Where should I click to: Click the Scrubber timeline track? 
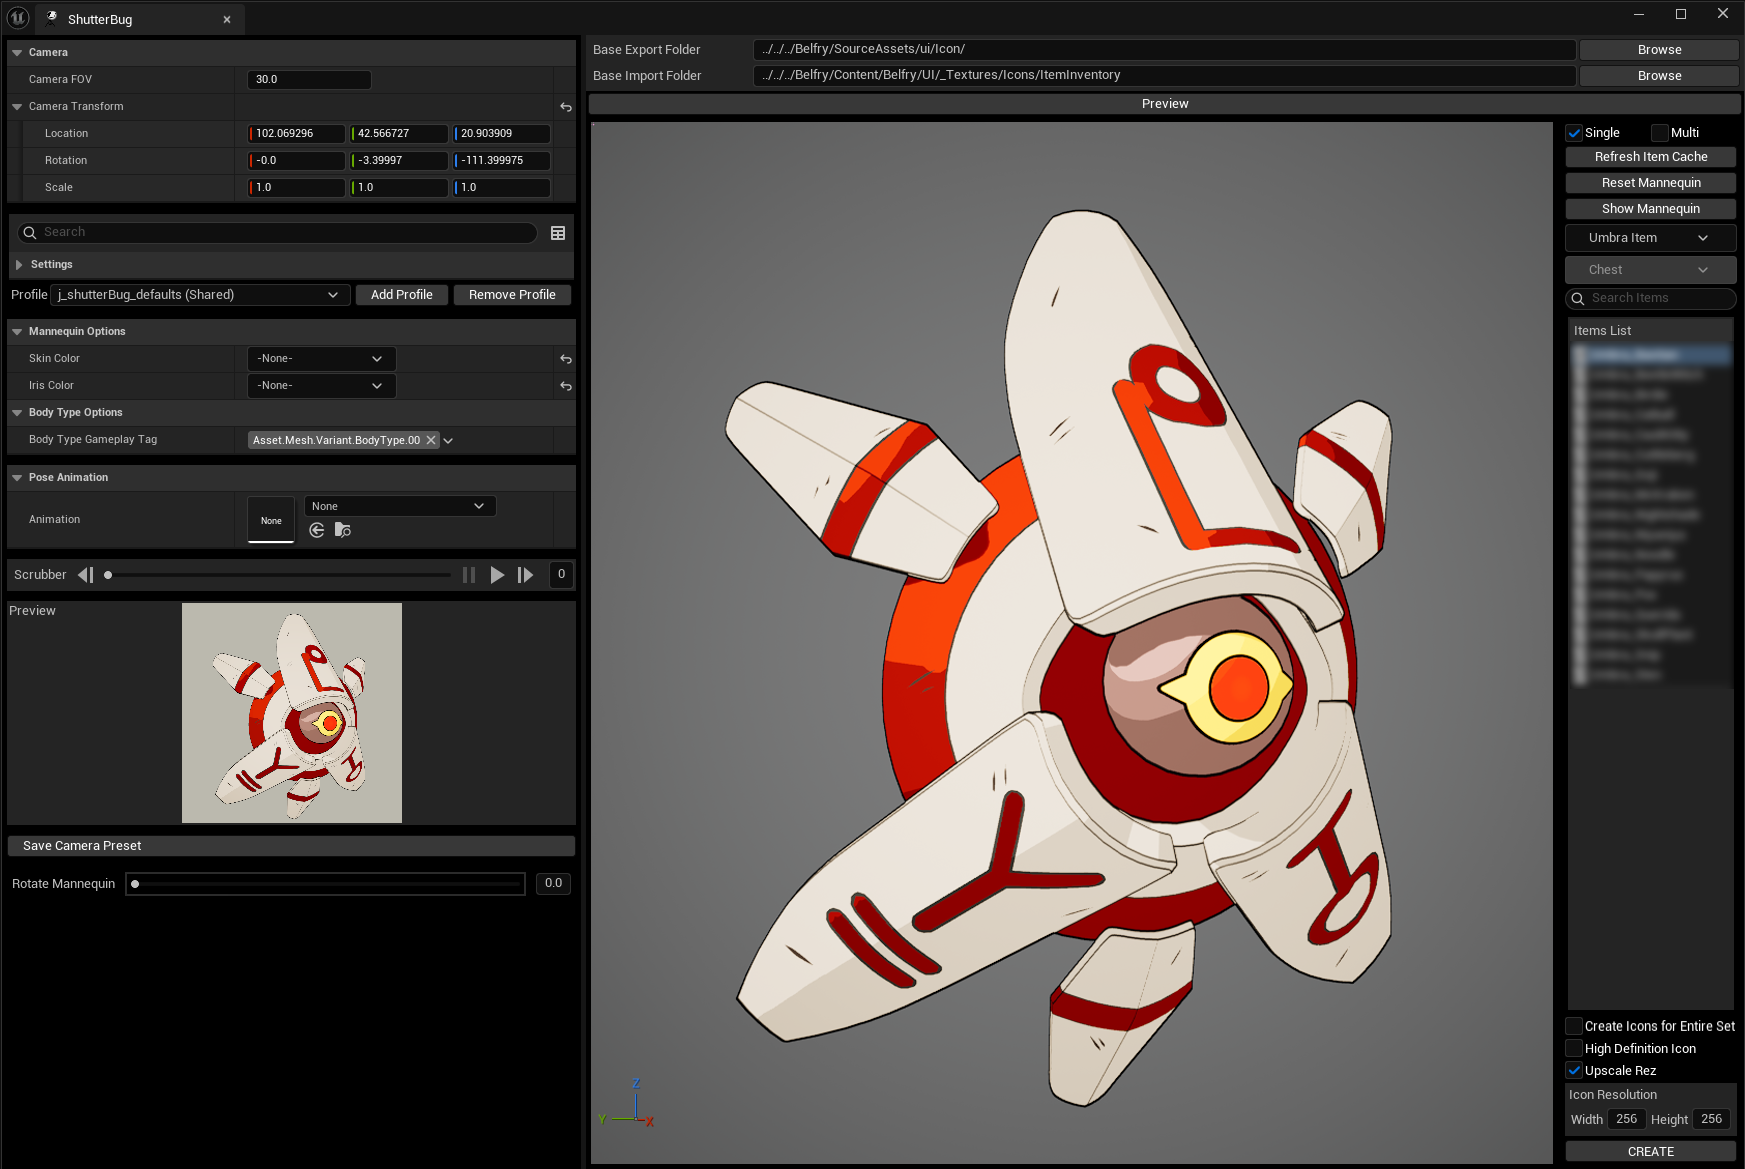278,575
